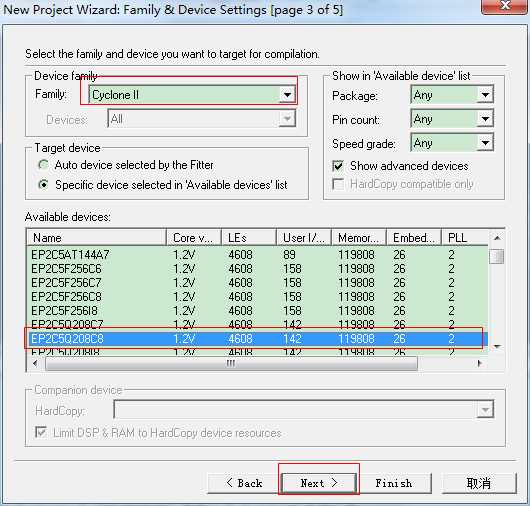Sort by Memory column header
530x506 pixels.
click(359, 238)
